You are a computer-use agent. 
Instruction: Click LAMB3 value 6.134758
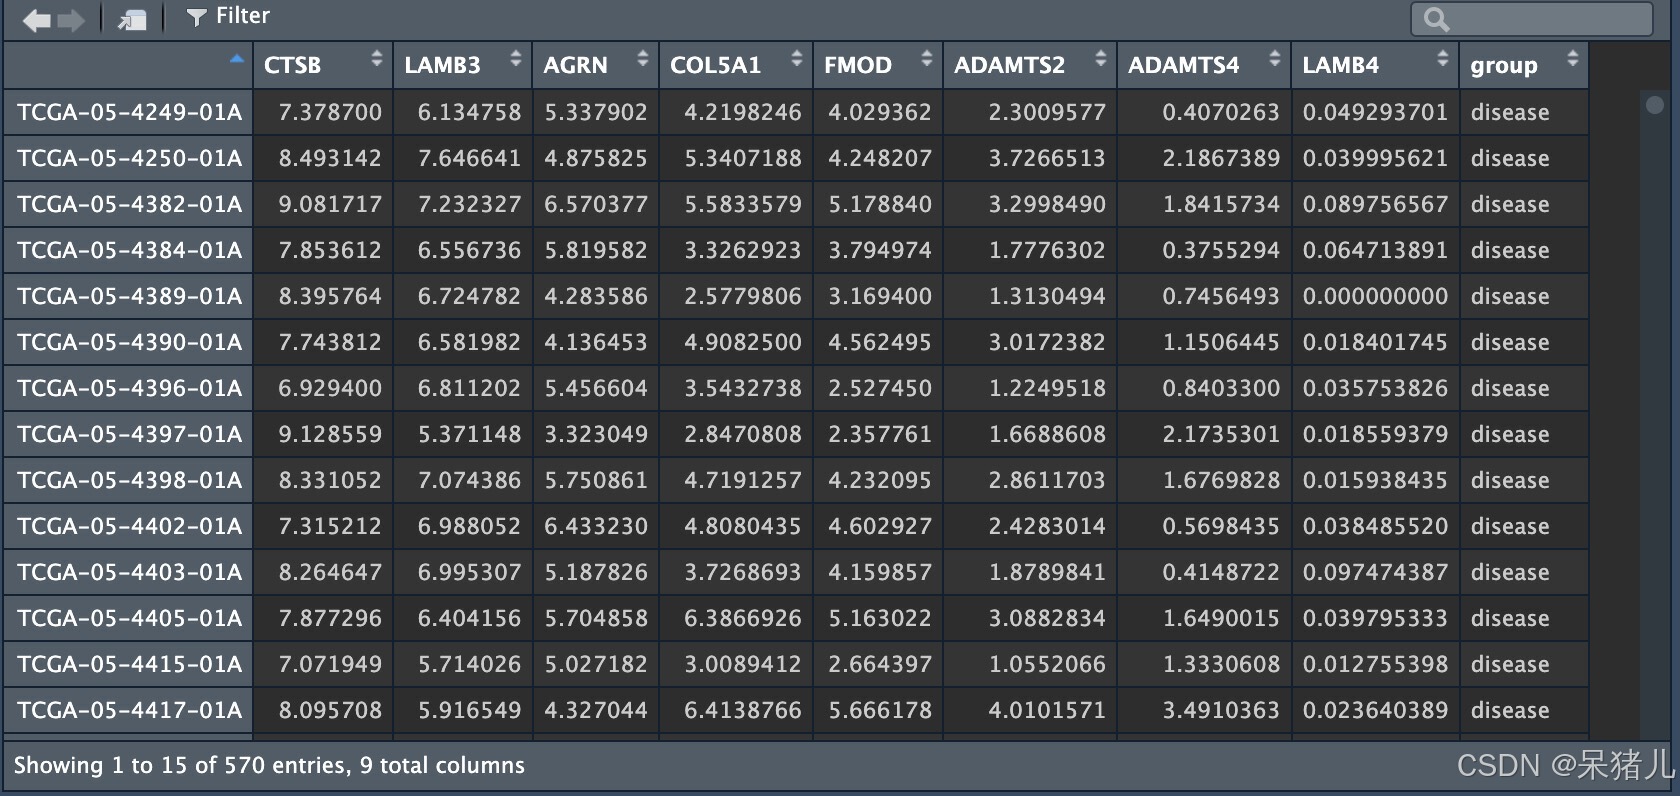pos(469,112)
